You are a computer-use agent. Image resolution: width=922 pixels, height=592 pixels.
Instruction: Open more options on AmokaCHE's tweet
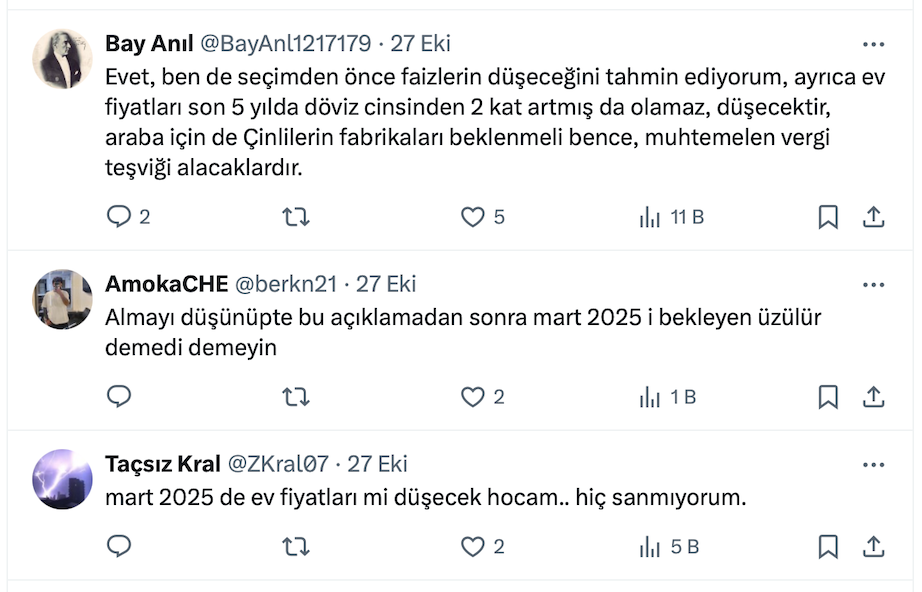pyautogui.click(x=873, y=284)
